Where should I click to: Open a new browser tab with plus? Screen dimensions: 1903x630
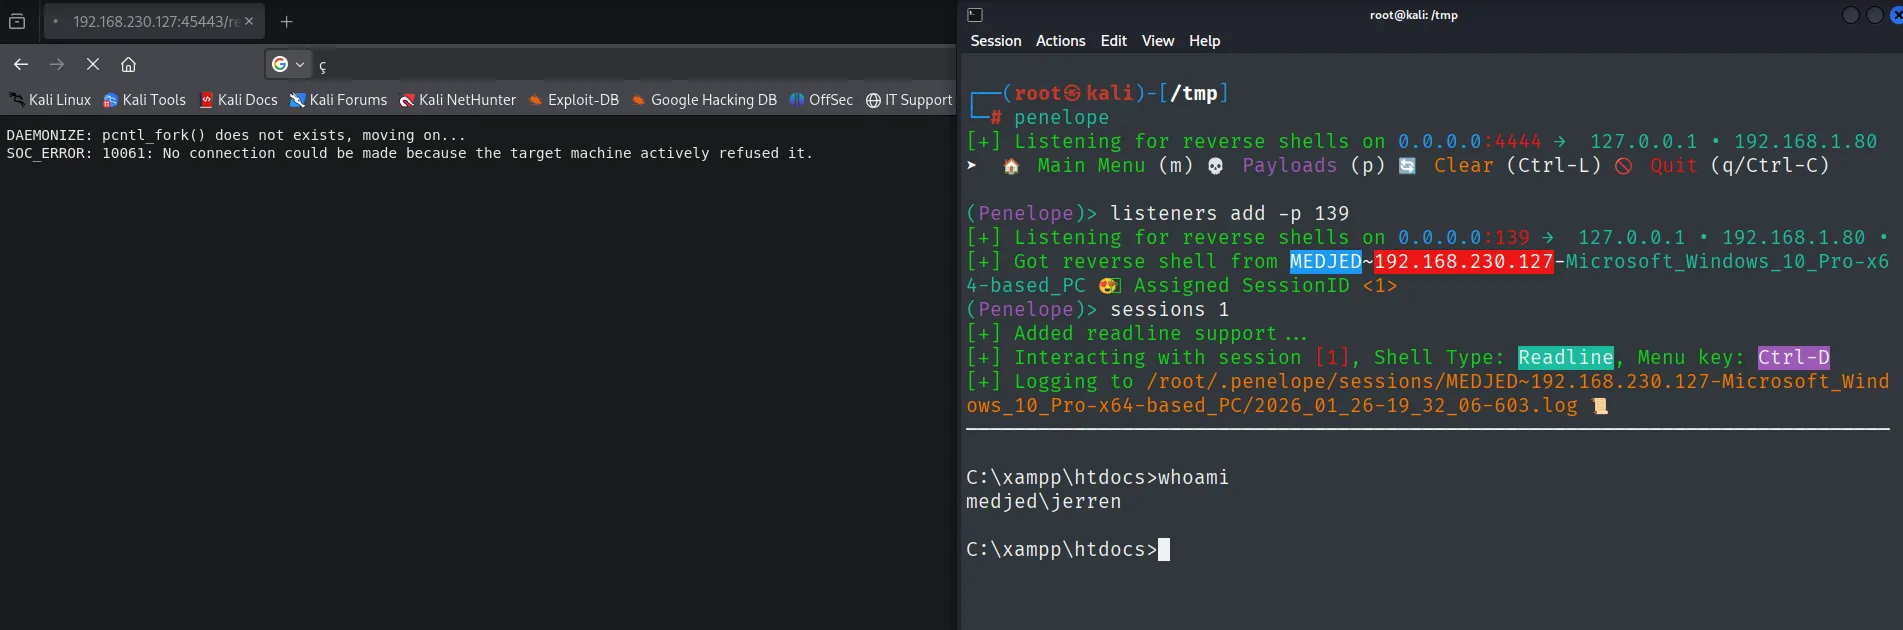click(287, 21)
